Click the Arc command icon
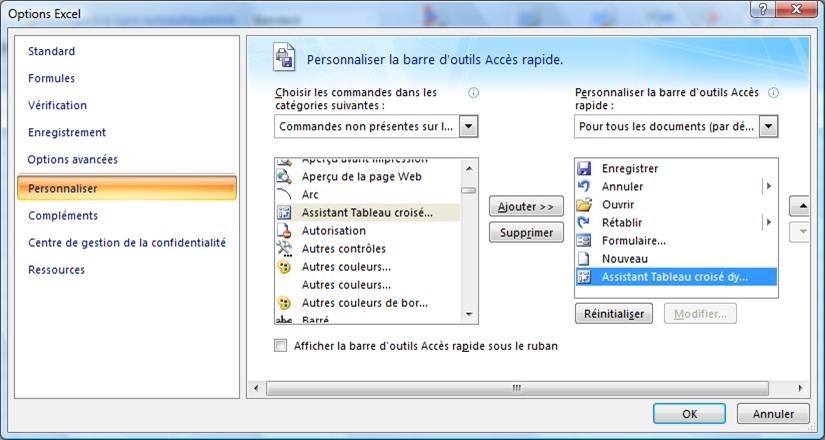 284,195
